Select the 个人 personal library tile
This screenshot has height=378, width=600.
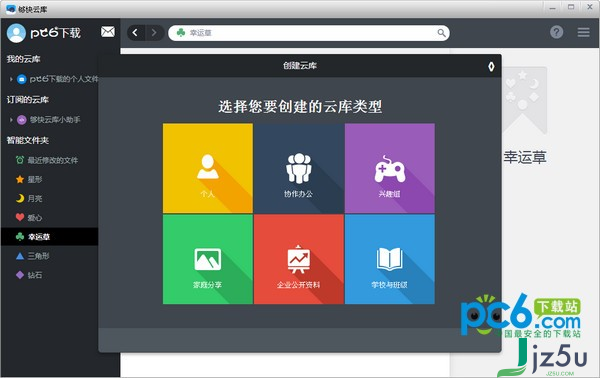[208, 168]
